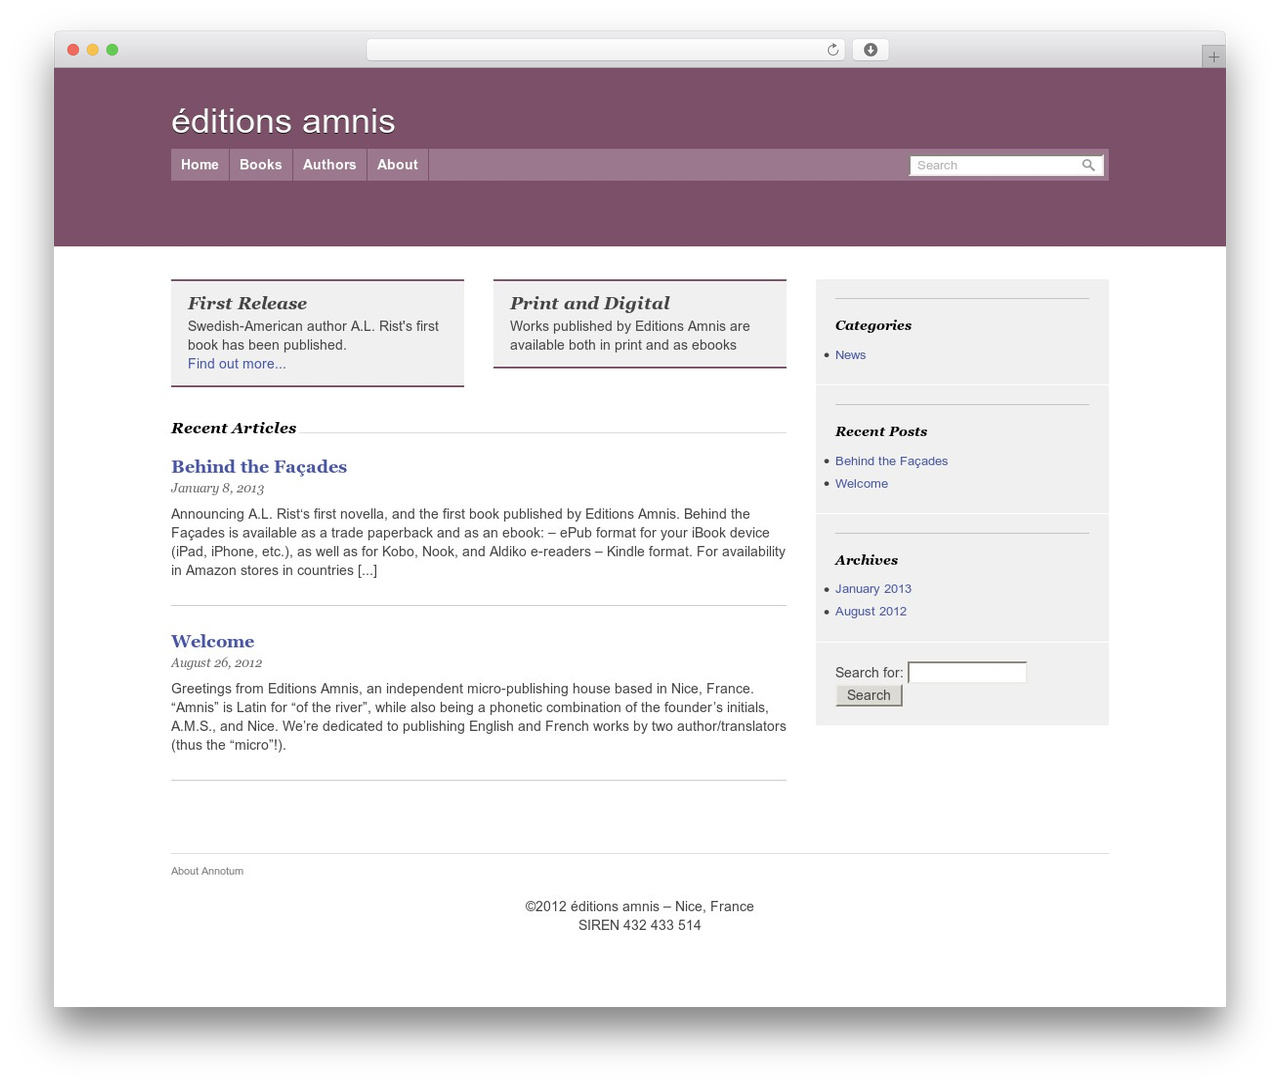Click the magnifier icon in header search
Image resolution: width=1280 pixels, height=1084 pixels.
point(1088,165)
